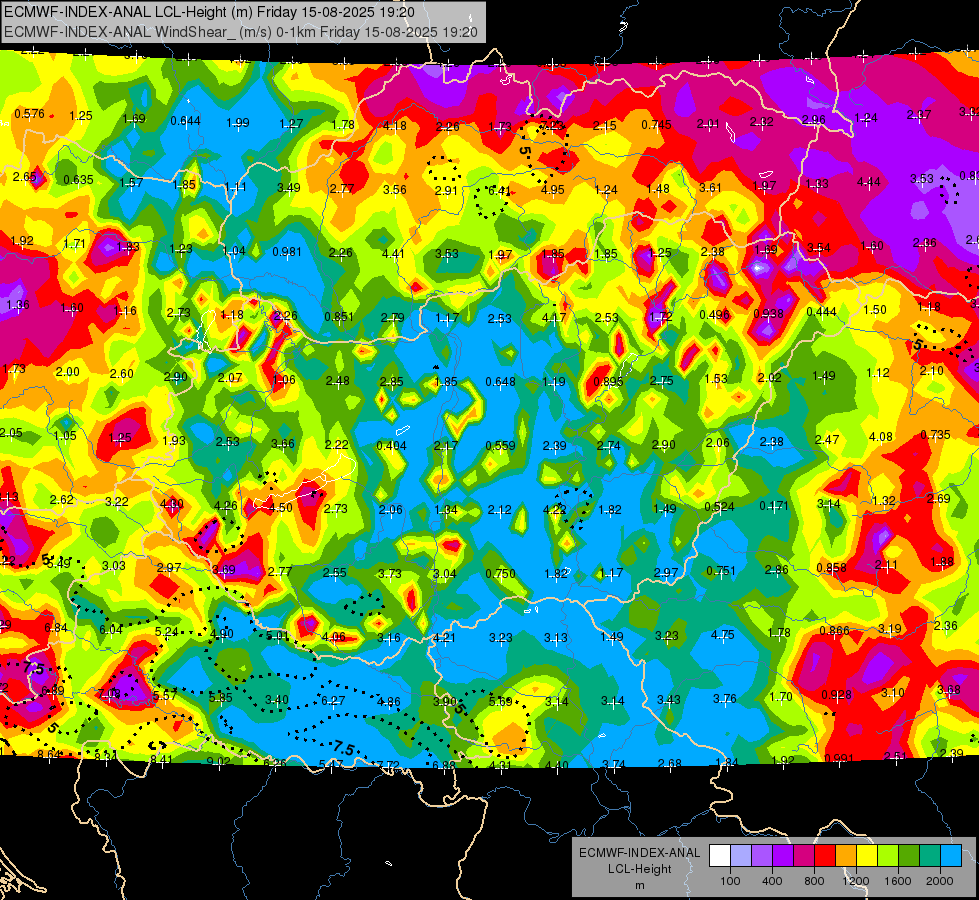Viewport: 979px width, 900px height.
Task: Click the map value 4.75
Action: click(723, 635)
